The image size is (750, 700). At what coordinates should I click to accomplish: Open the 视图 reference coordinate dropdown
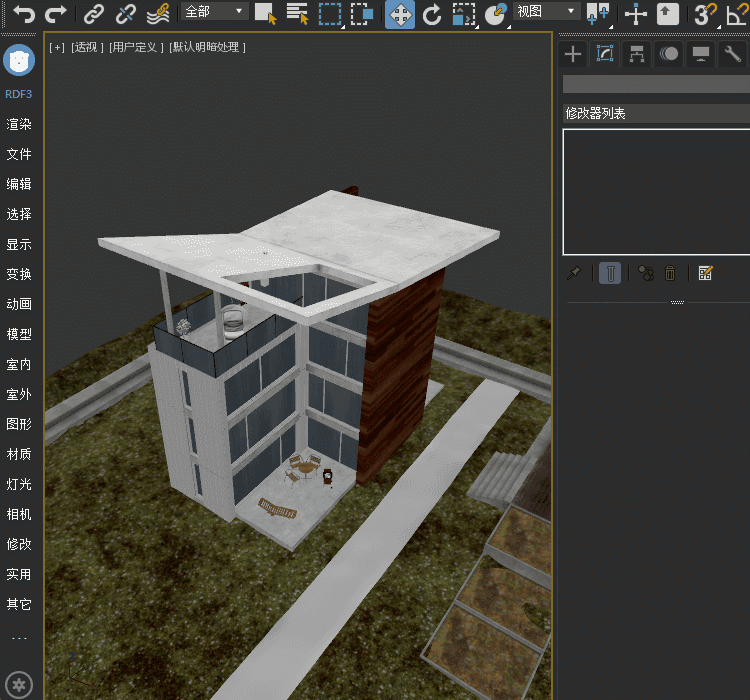(546, 12)
